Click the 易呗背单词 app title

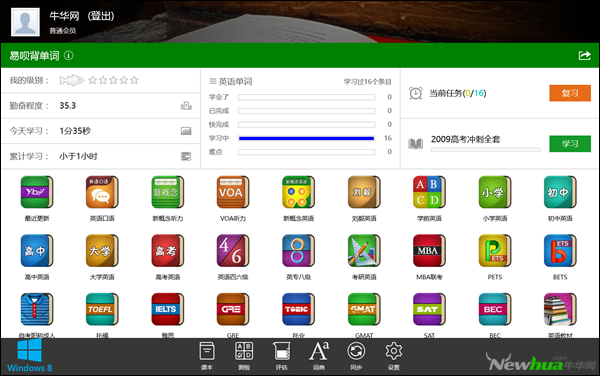34,56
